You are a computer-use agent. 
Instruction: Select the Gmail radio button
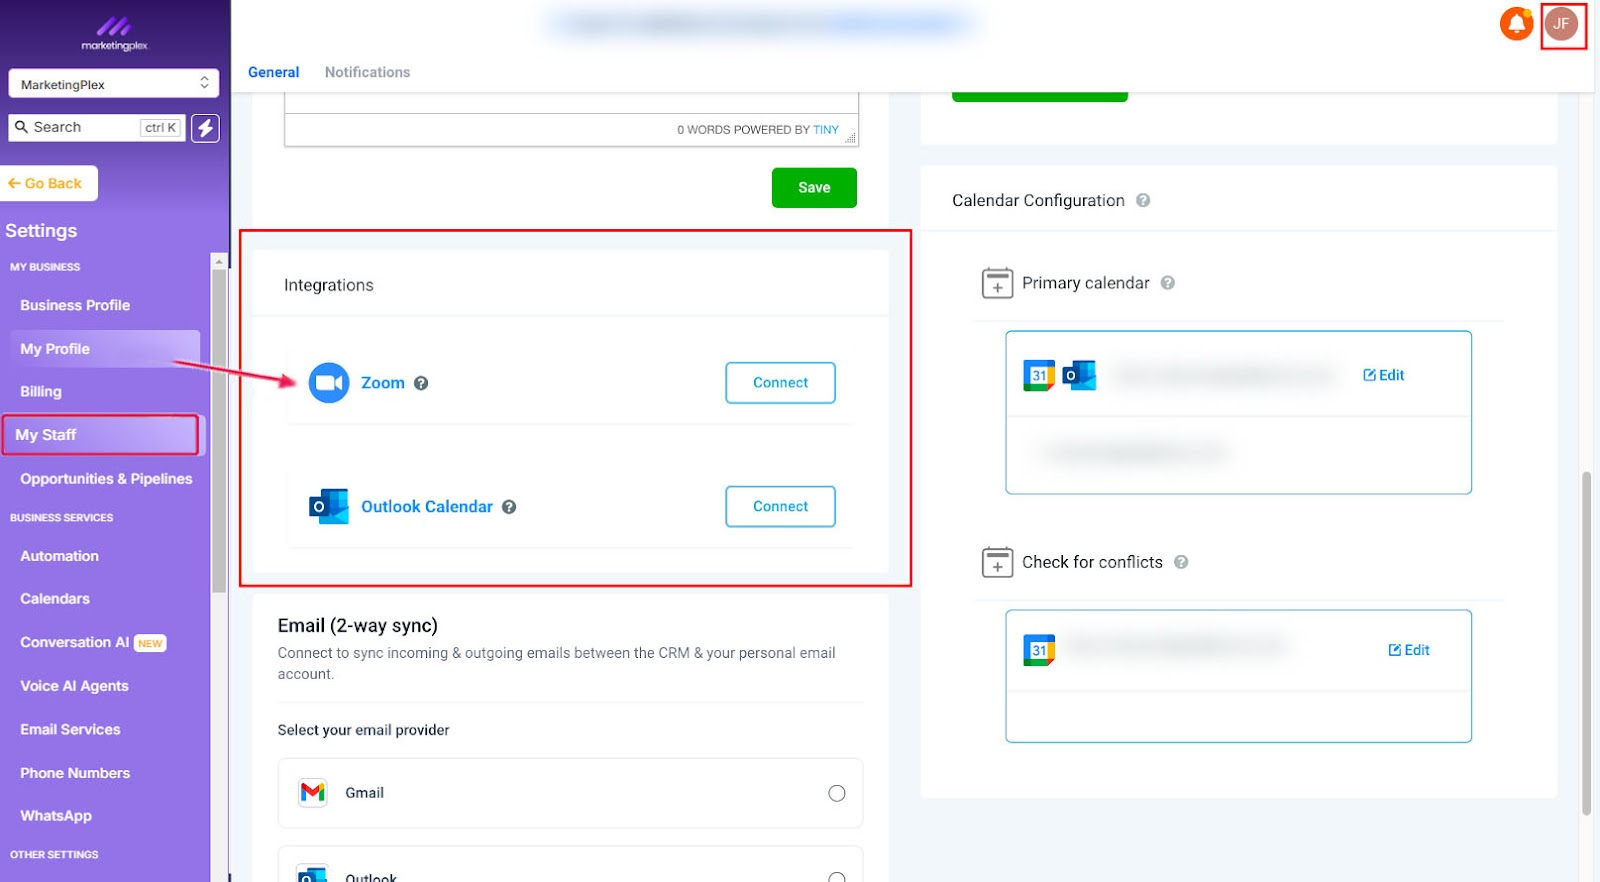(837, 793)
